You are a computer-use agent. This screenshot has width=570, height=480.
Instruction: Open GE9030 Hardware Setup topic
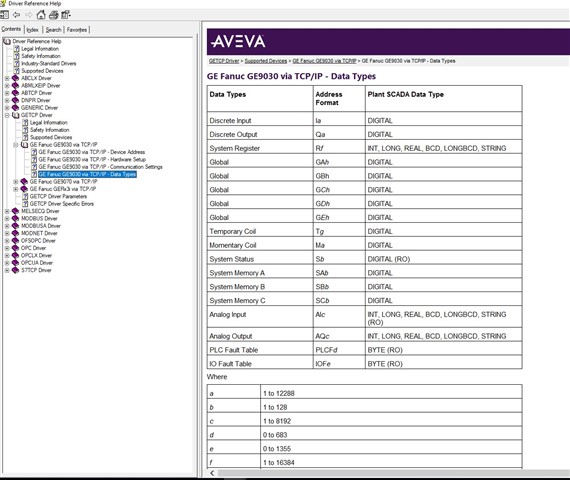[x=92, y=159]
